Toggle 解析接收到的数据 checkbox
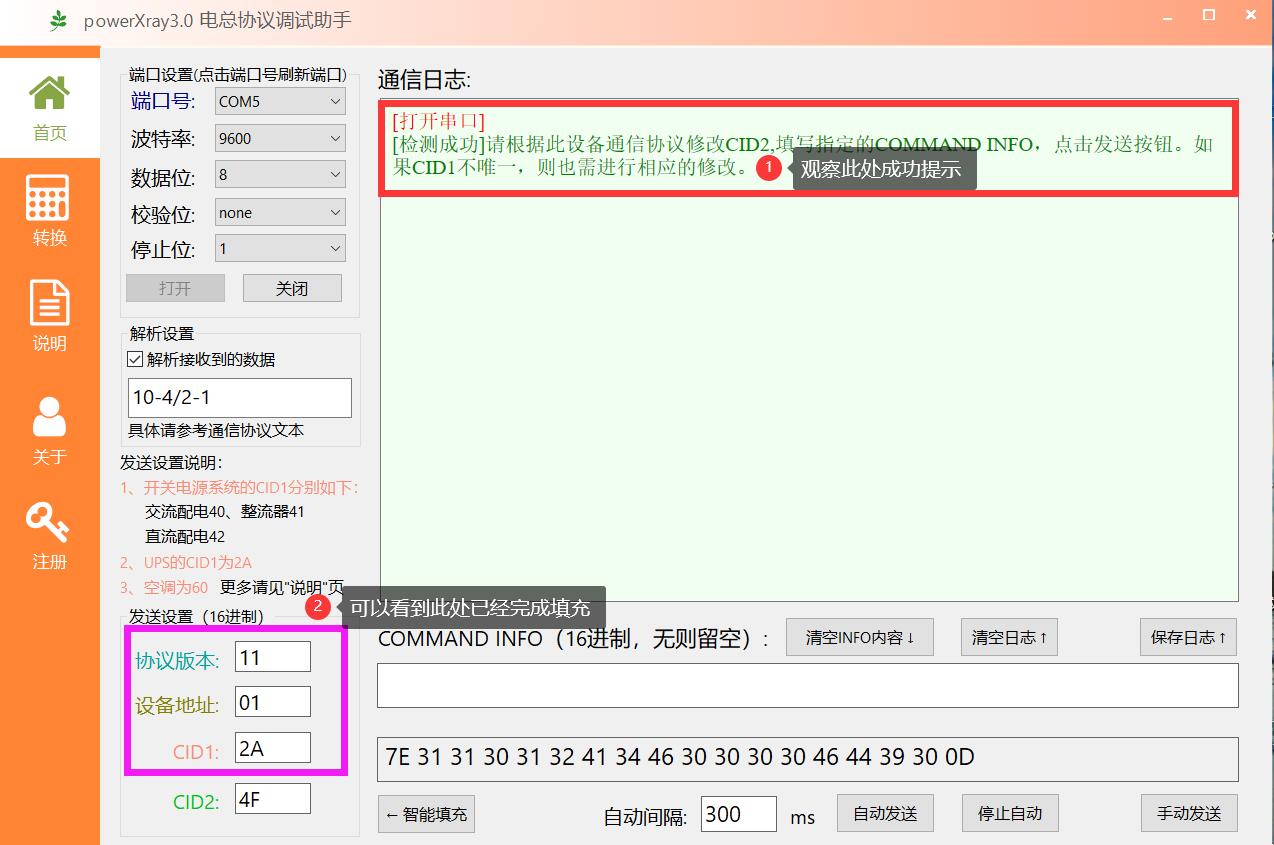Viewport: 1274px width, 845px height. 135,359
